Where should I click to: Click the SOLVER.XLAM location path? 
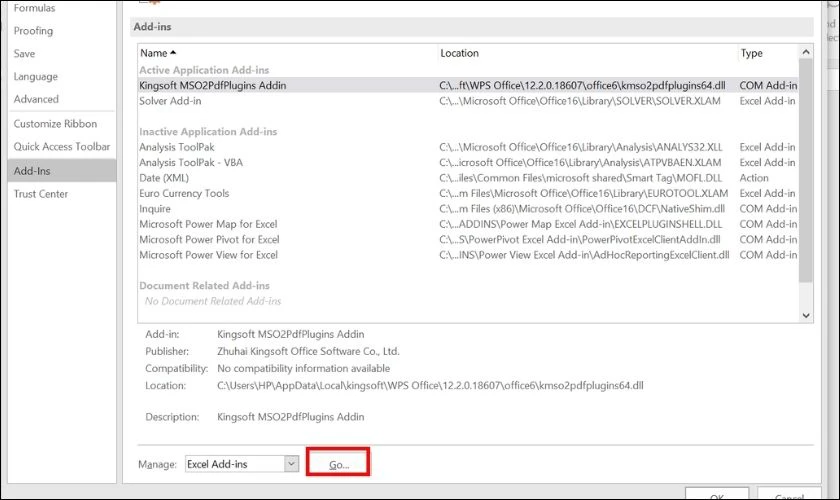coord(580,101)
